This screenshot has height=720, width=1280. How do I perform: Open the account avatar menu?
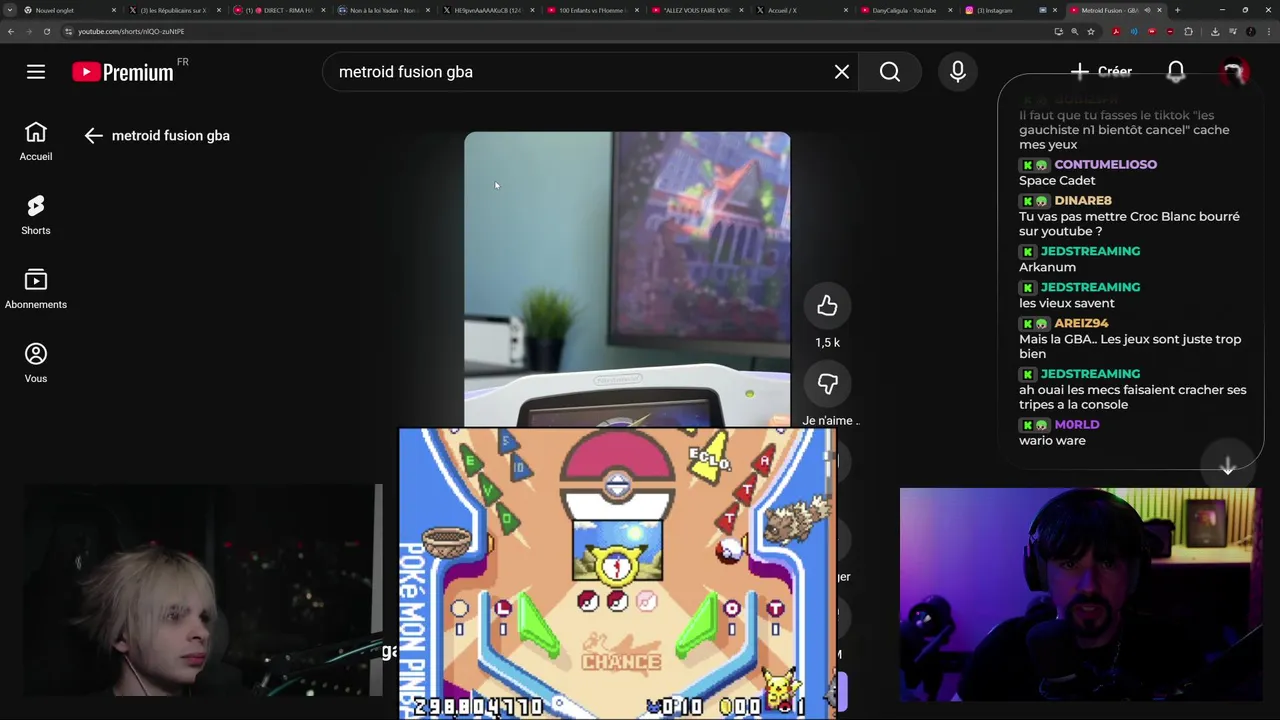[1233, 72]
